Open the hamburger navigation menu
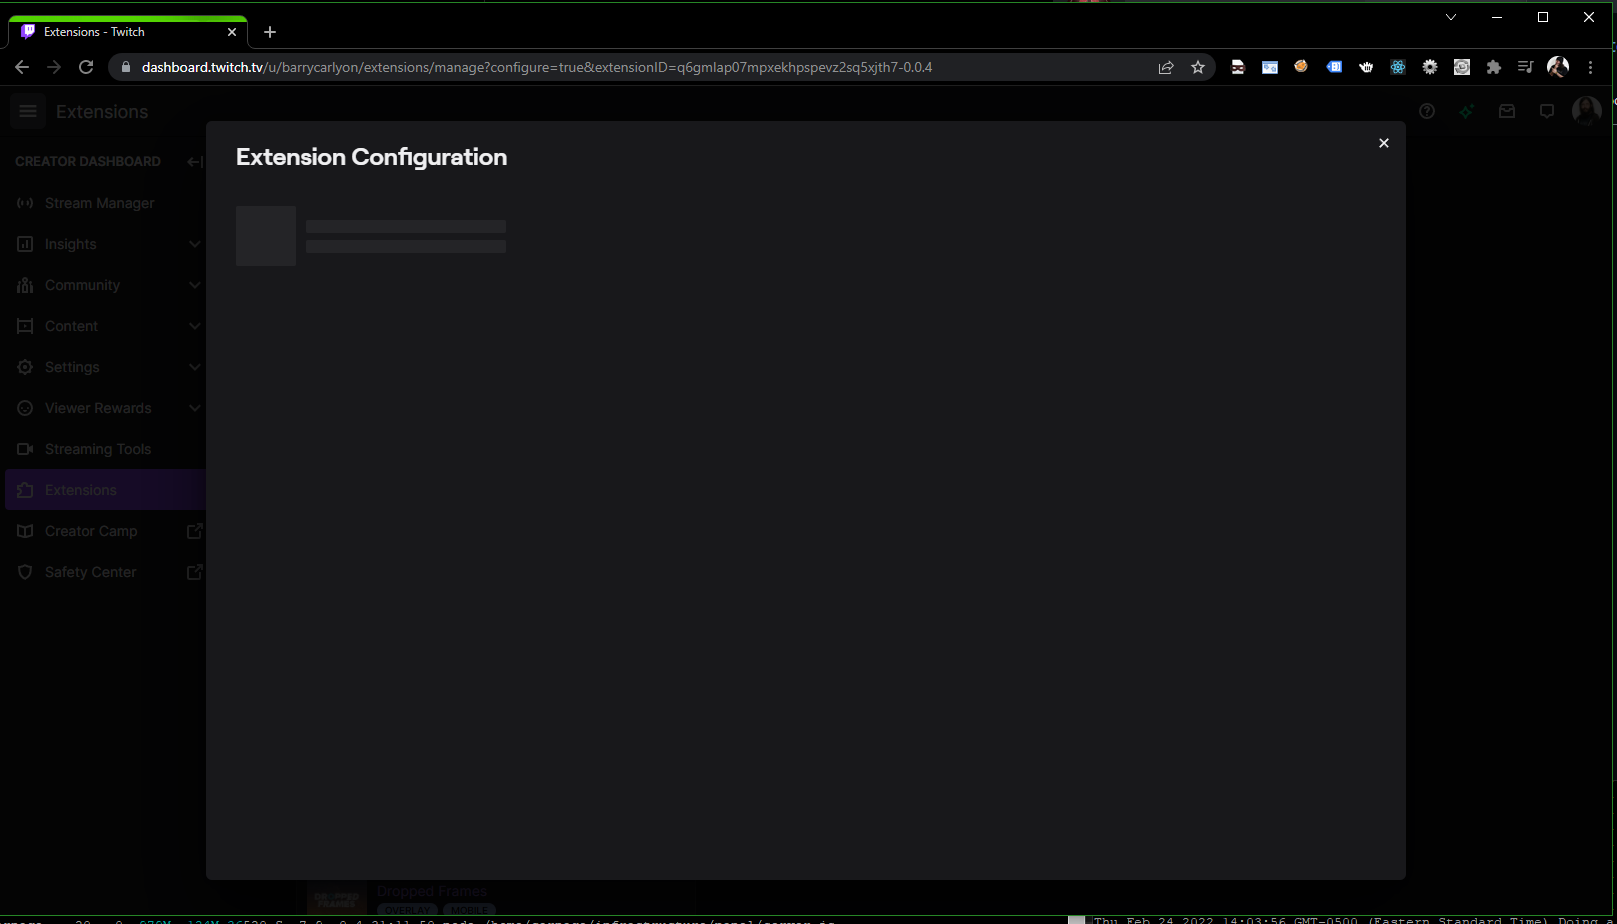This screenshot has width=1617, height=924. tap(28, 111)
